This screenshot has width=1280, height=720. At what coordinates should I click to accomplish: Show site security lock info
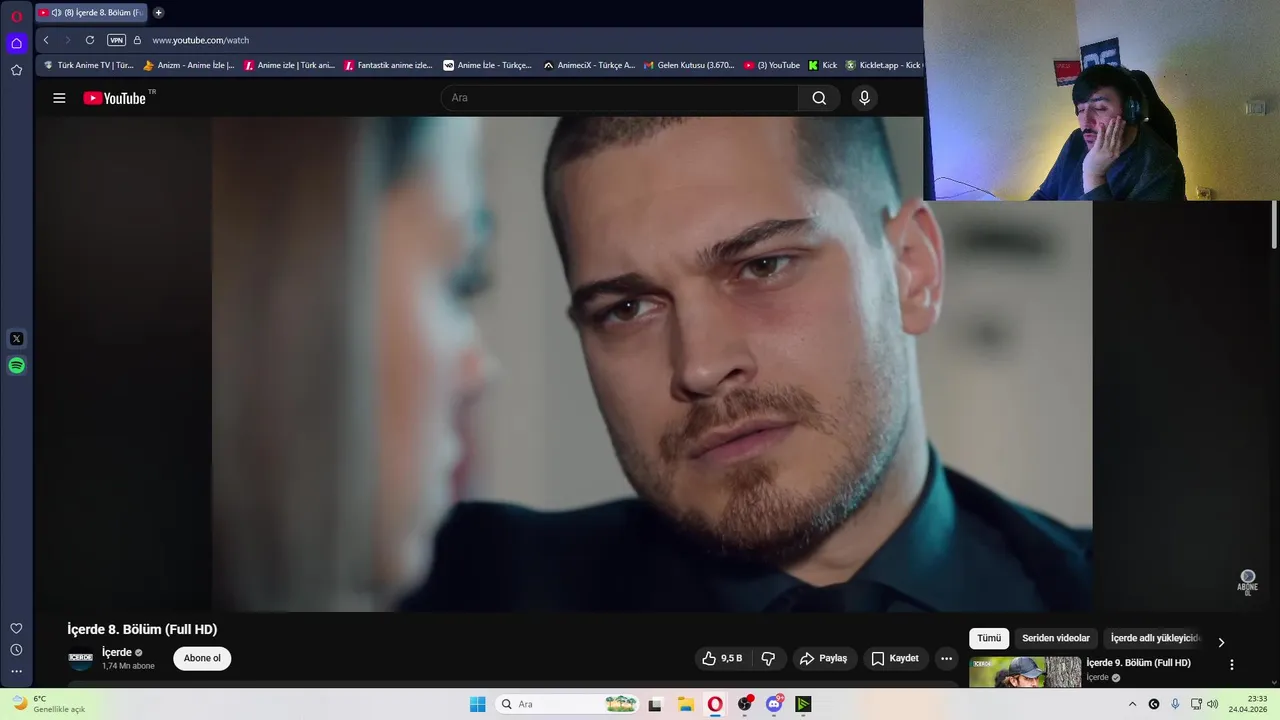[x=138, y=40]
